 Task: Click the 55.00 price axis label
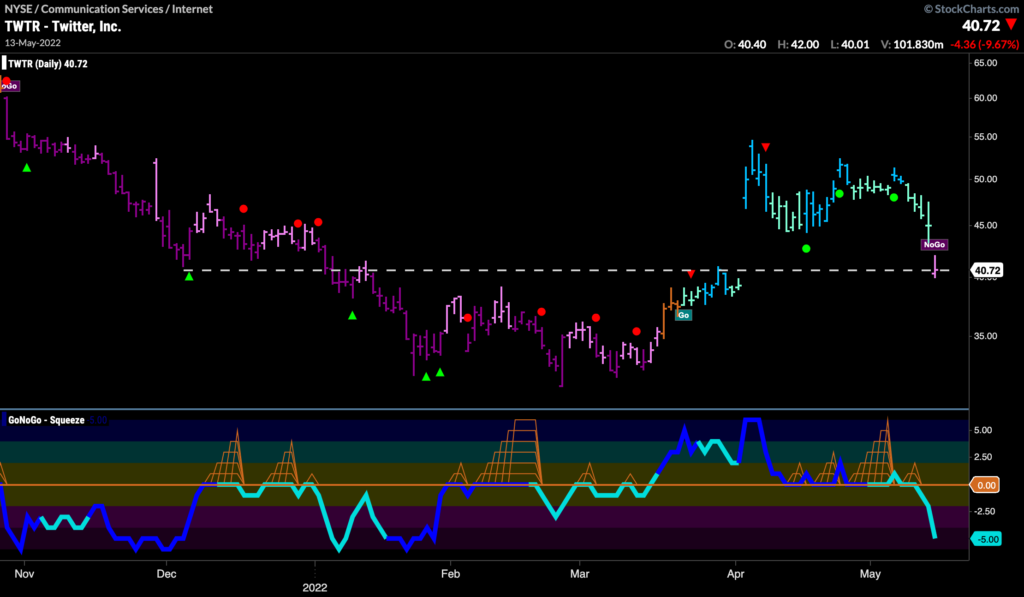click(x=985, y=137)
